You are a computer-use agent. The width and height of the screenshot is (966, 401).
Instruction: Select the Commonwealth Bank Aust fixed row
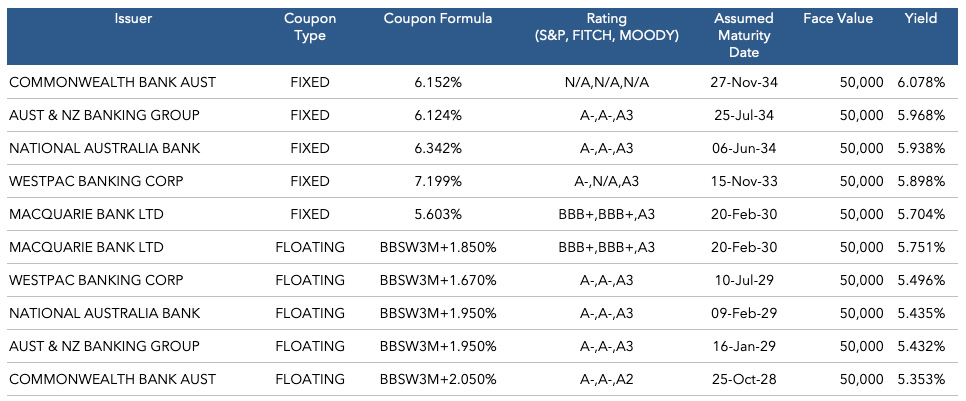483,83
